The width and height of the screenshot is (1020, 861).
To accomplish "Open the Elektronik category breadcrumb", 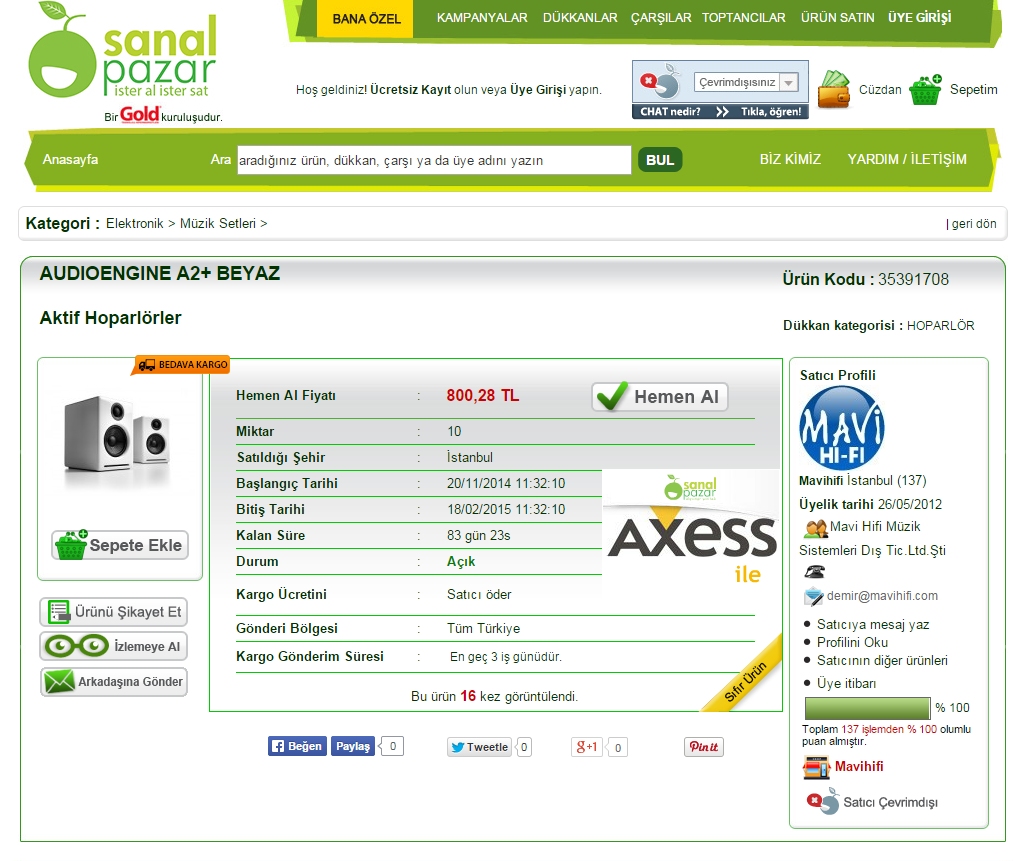I will click(x=135, y=224).
